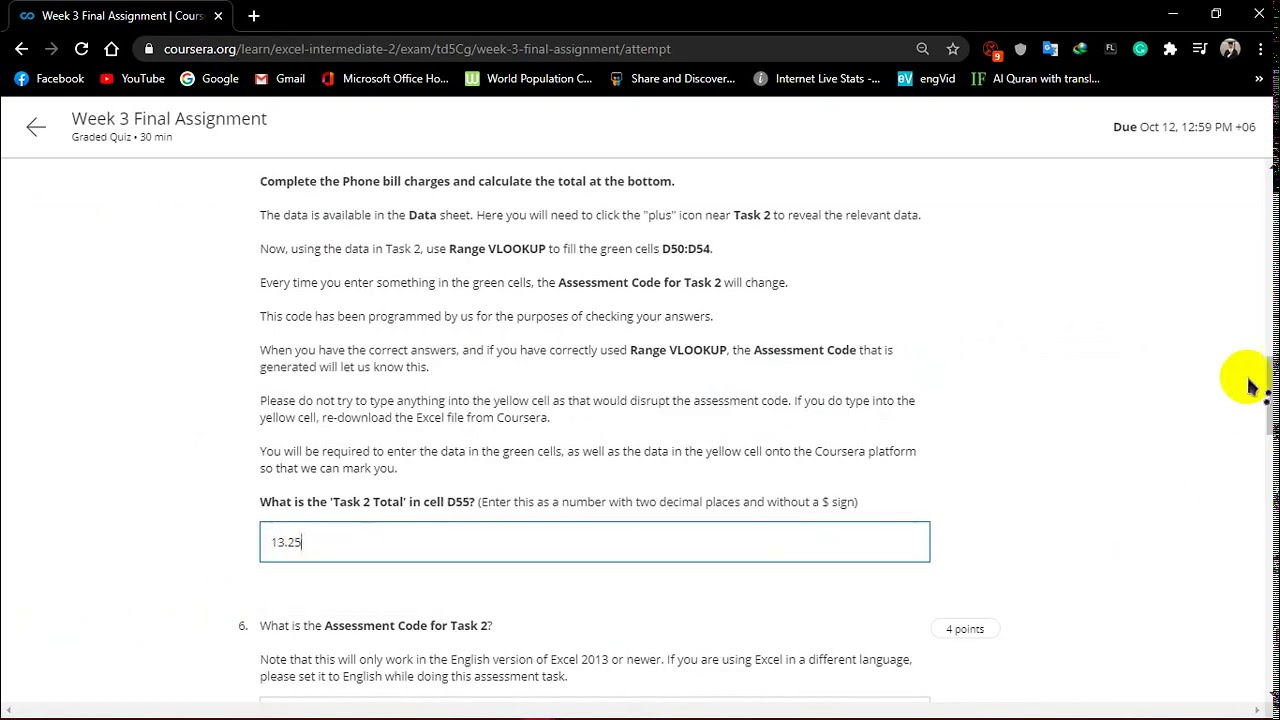Go back with the browser back arrow

(x=22, y=48)
